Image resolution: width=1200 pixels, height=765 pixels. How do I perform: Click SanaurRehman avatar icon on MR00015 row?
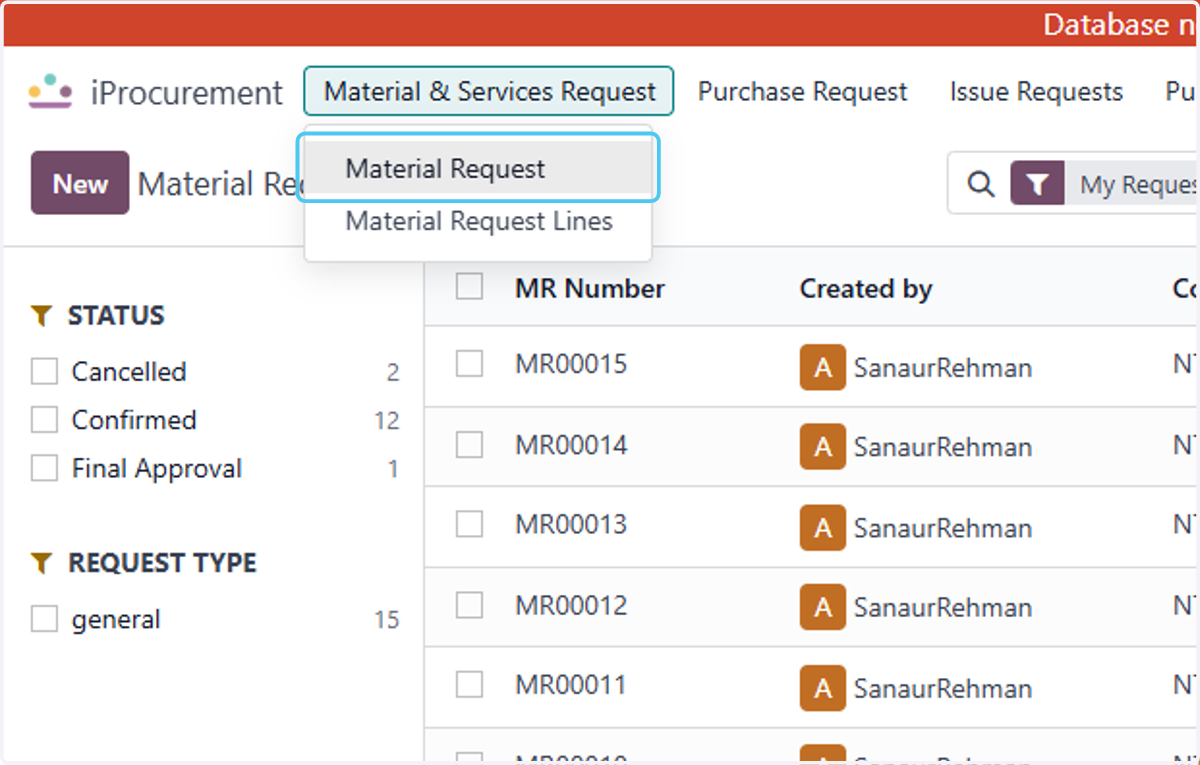823,368
